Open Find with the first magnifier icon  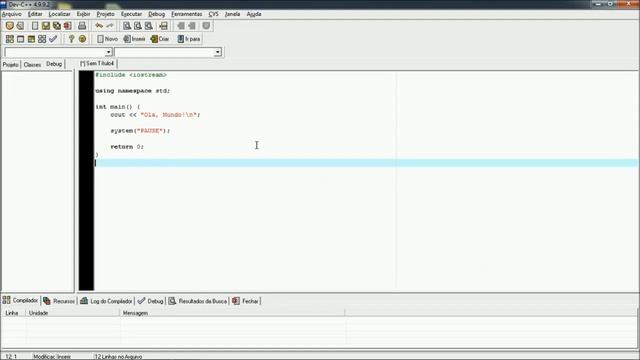tap(127, 26)
